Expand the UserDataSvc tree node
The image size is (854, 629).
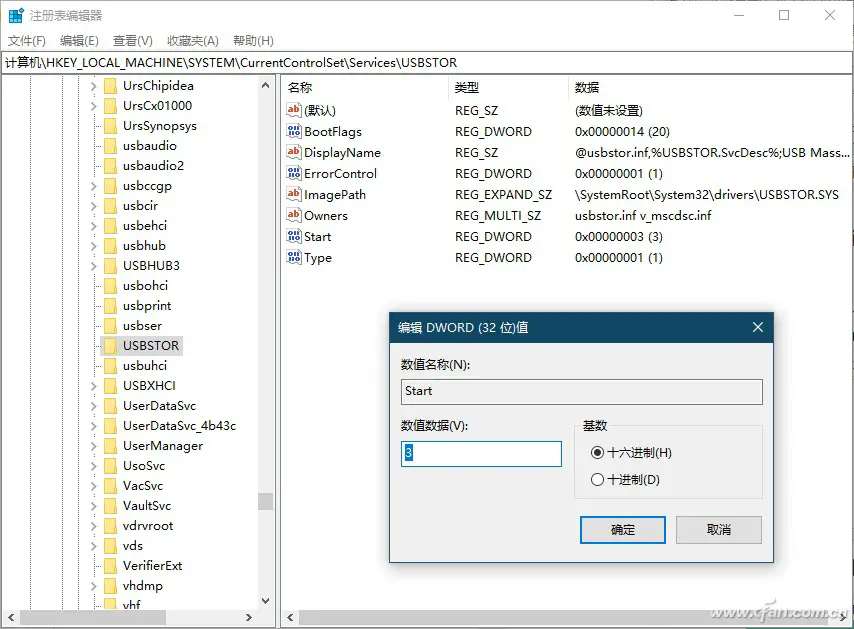(x=93, y=406)
